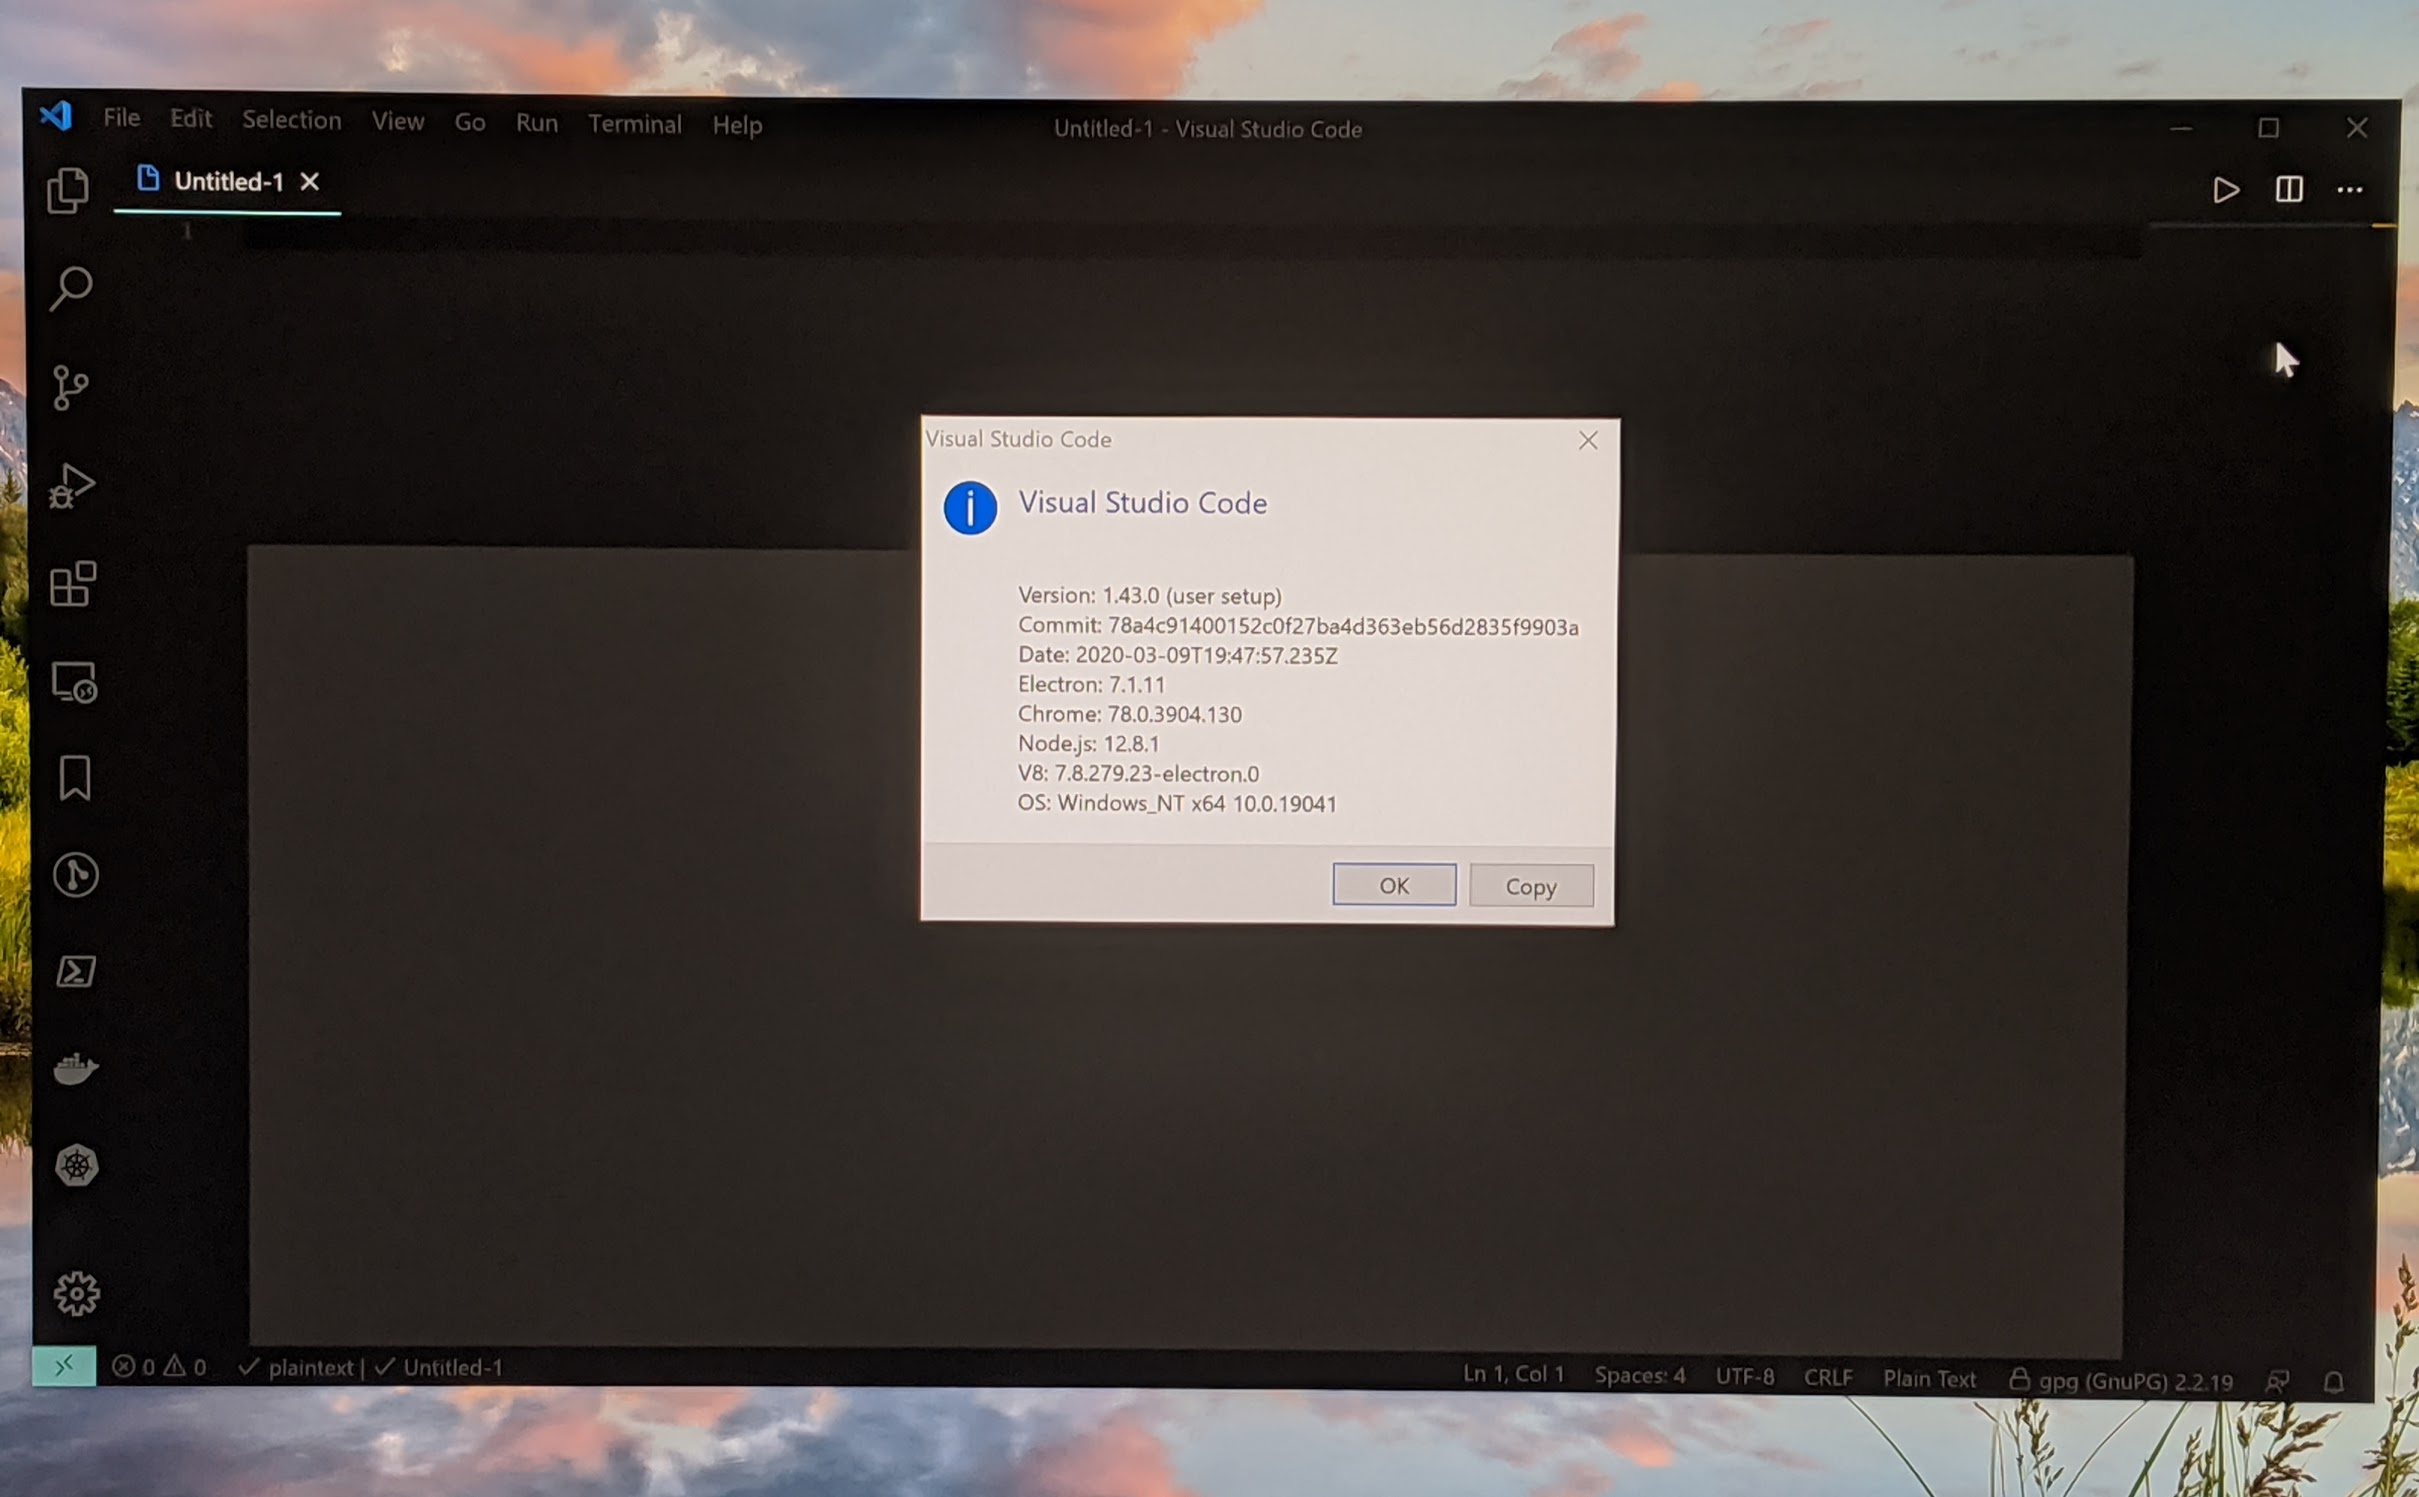Viewport: 2419px width, 1497px height.
Task: Open the Go menu
Action: click(x=470, y=123)
